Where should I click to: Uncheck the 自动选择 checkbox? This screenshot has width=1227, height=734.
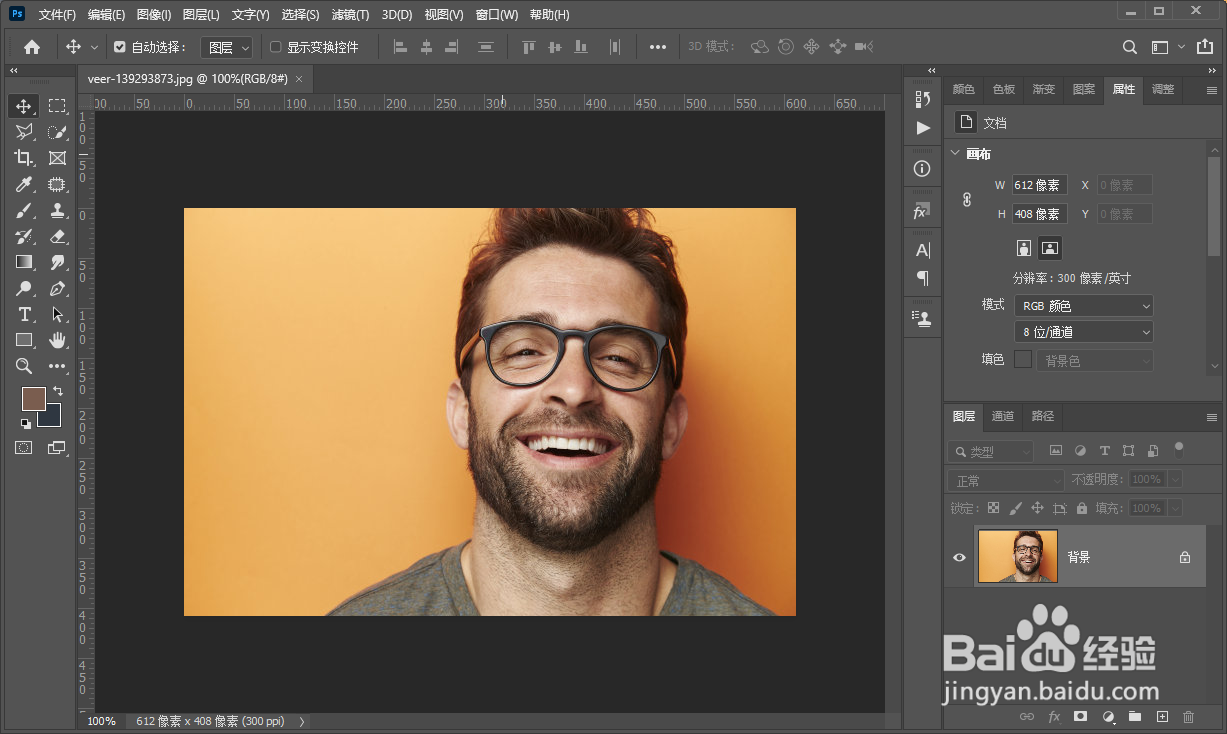(x=120, y=47)
